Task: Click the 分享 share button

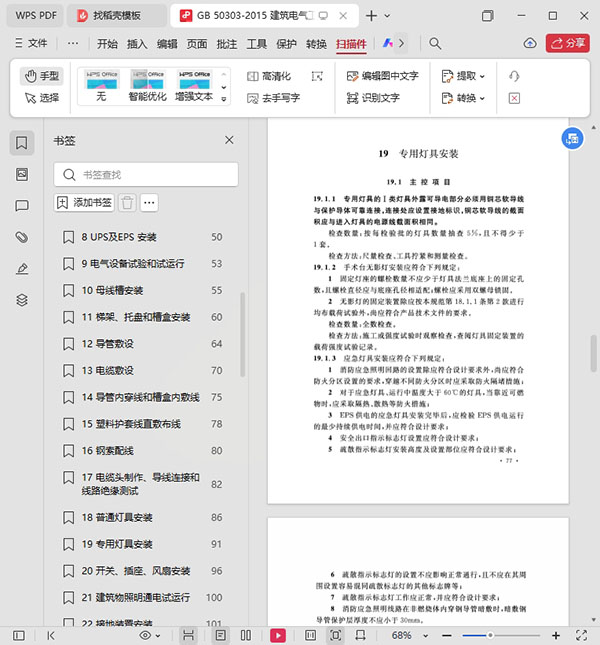Action: tap(568, 43)
